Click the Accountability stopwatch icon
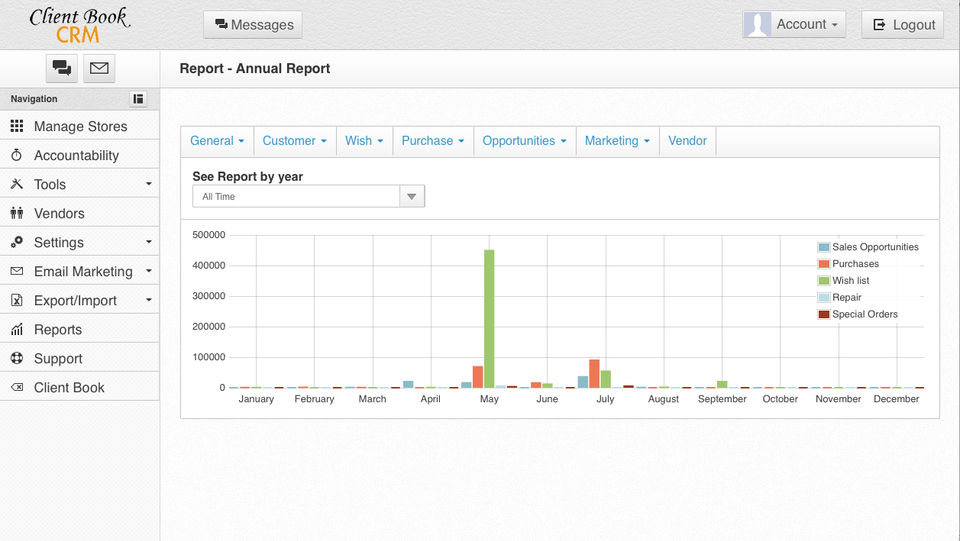 click(x=16, y=155)
